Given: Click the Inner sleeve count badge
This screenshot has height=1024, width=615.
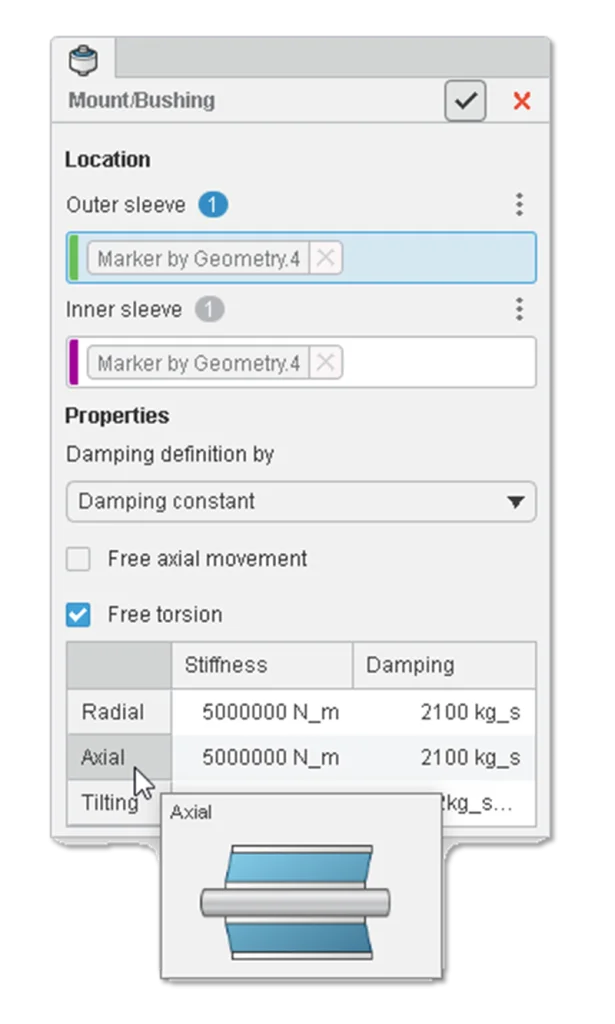Looking at the screenshot, I should point(209,309).
